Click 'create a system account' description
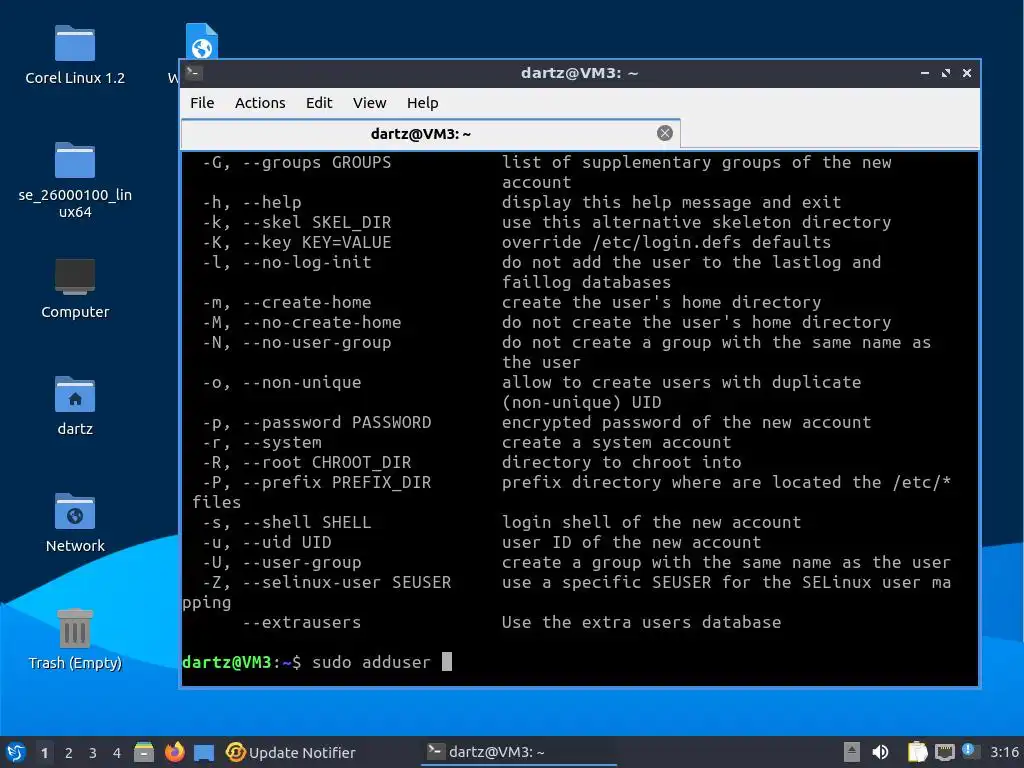 click(616, 442)
